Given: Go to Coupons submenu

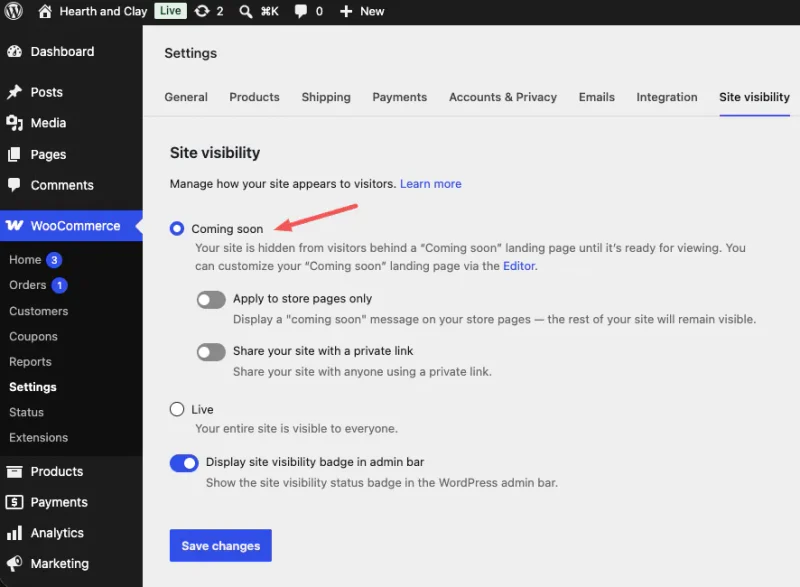Looking at the screenshot, I should point(33,337).
